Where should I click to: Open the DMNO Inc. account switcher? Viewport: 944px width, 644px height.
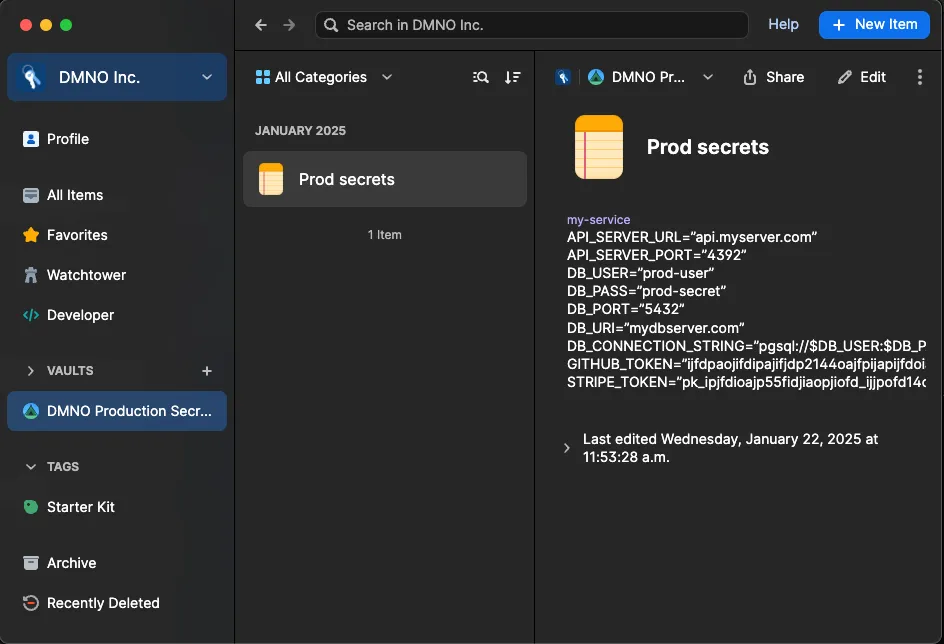[117, 76]
